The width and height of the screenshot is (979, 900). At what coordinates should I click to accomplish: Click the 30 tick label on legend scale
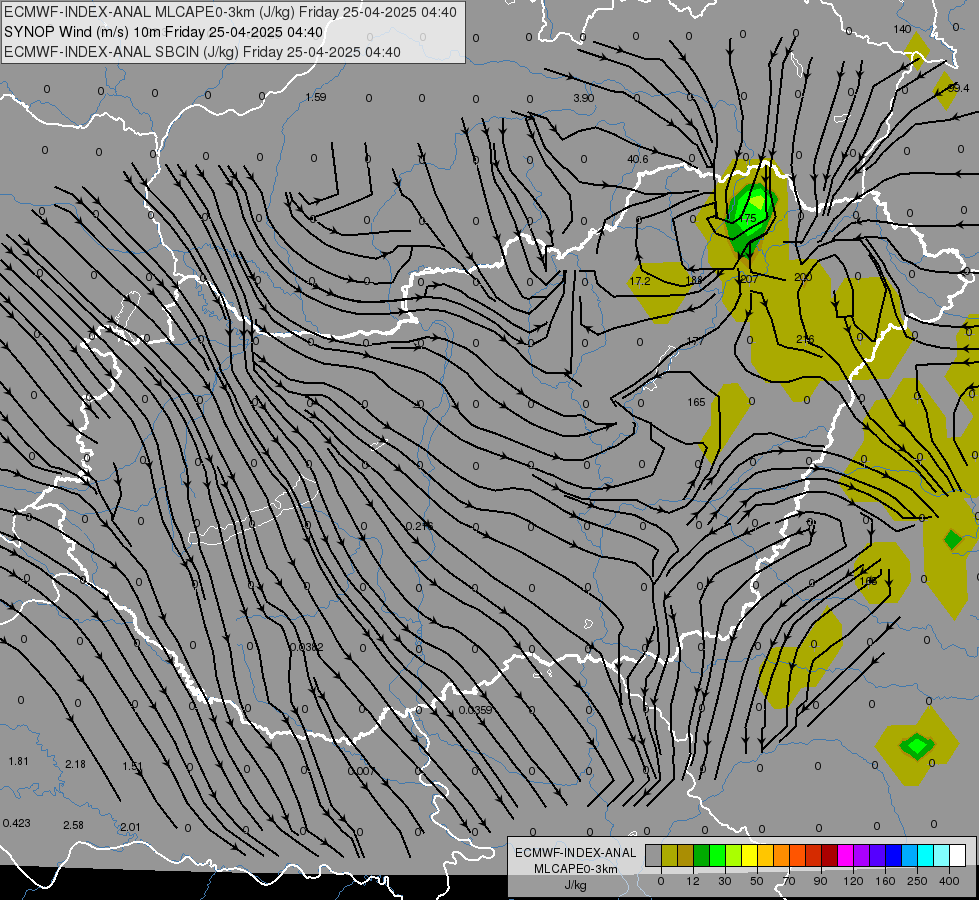tap(724, 881)
